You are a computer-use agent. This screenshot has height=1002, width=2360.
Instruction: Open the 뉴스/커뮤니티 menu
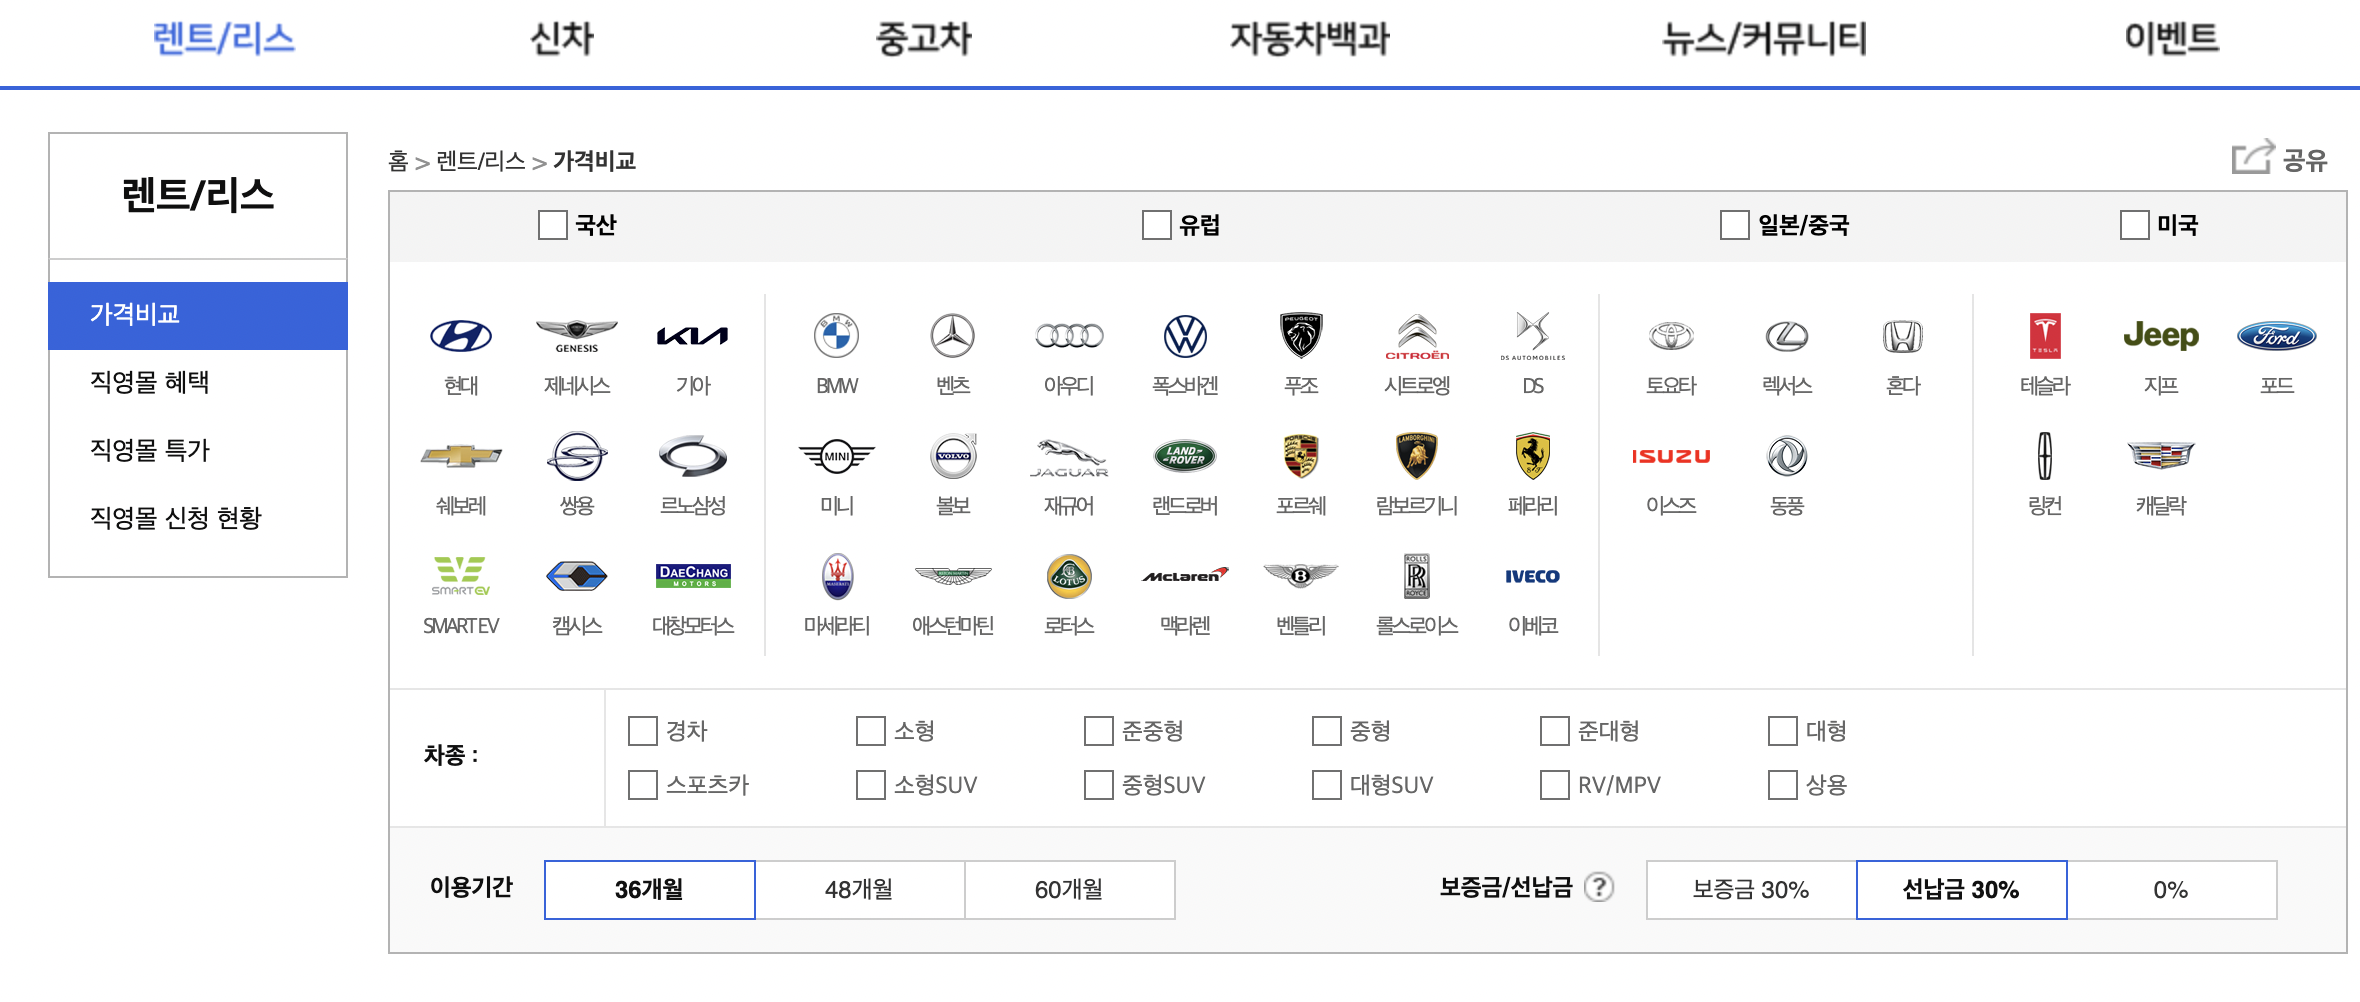click(x=1765, y=39)
